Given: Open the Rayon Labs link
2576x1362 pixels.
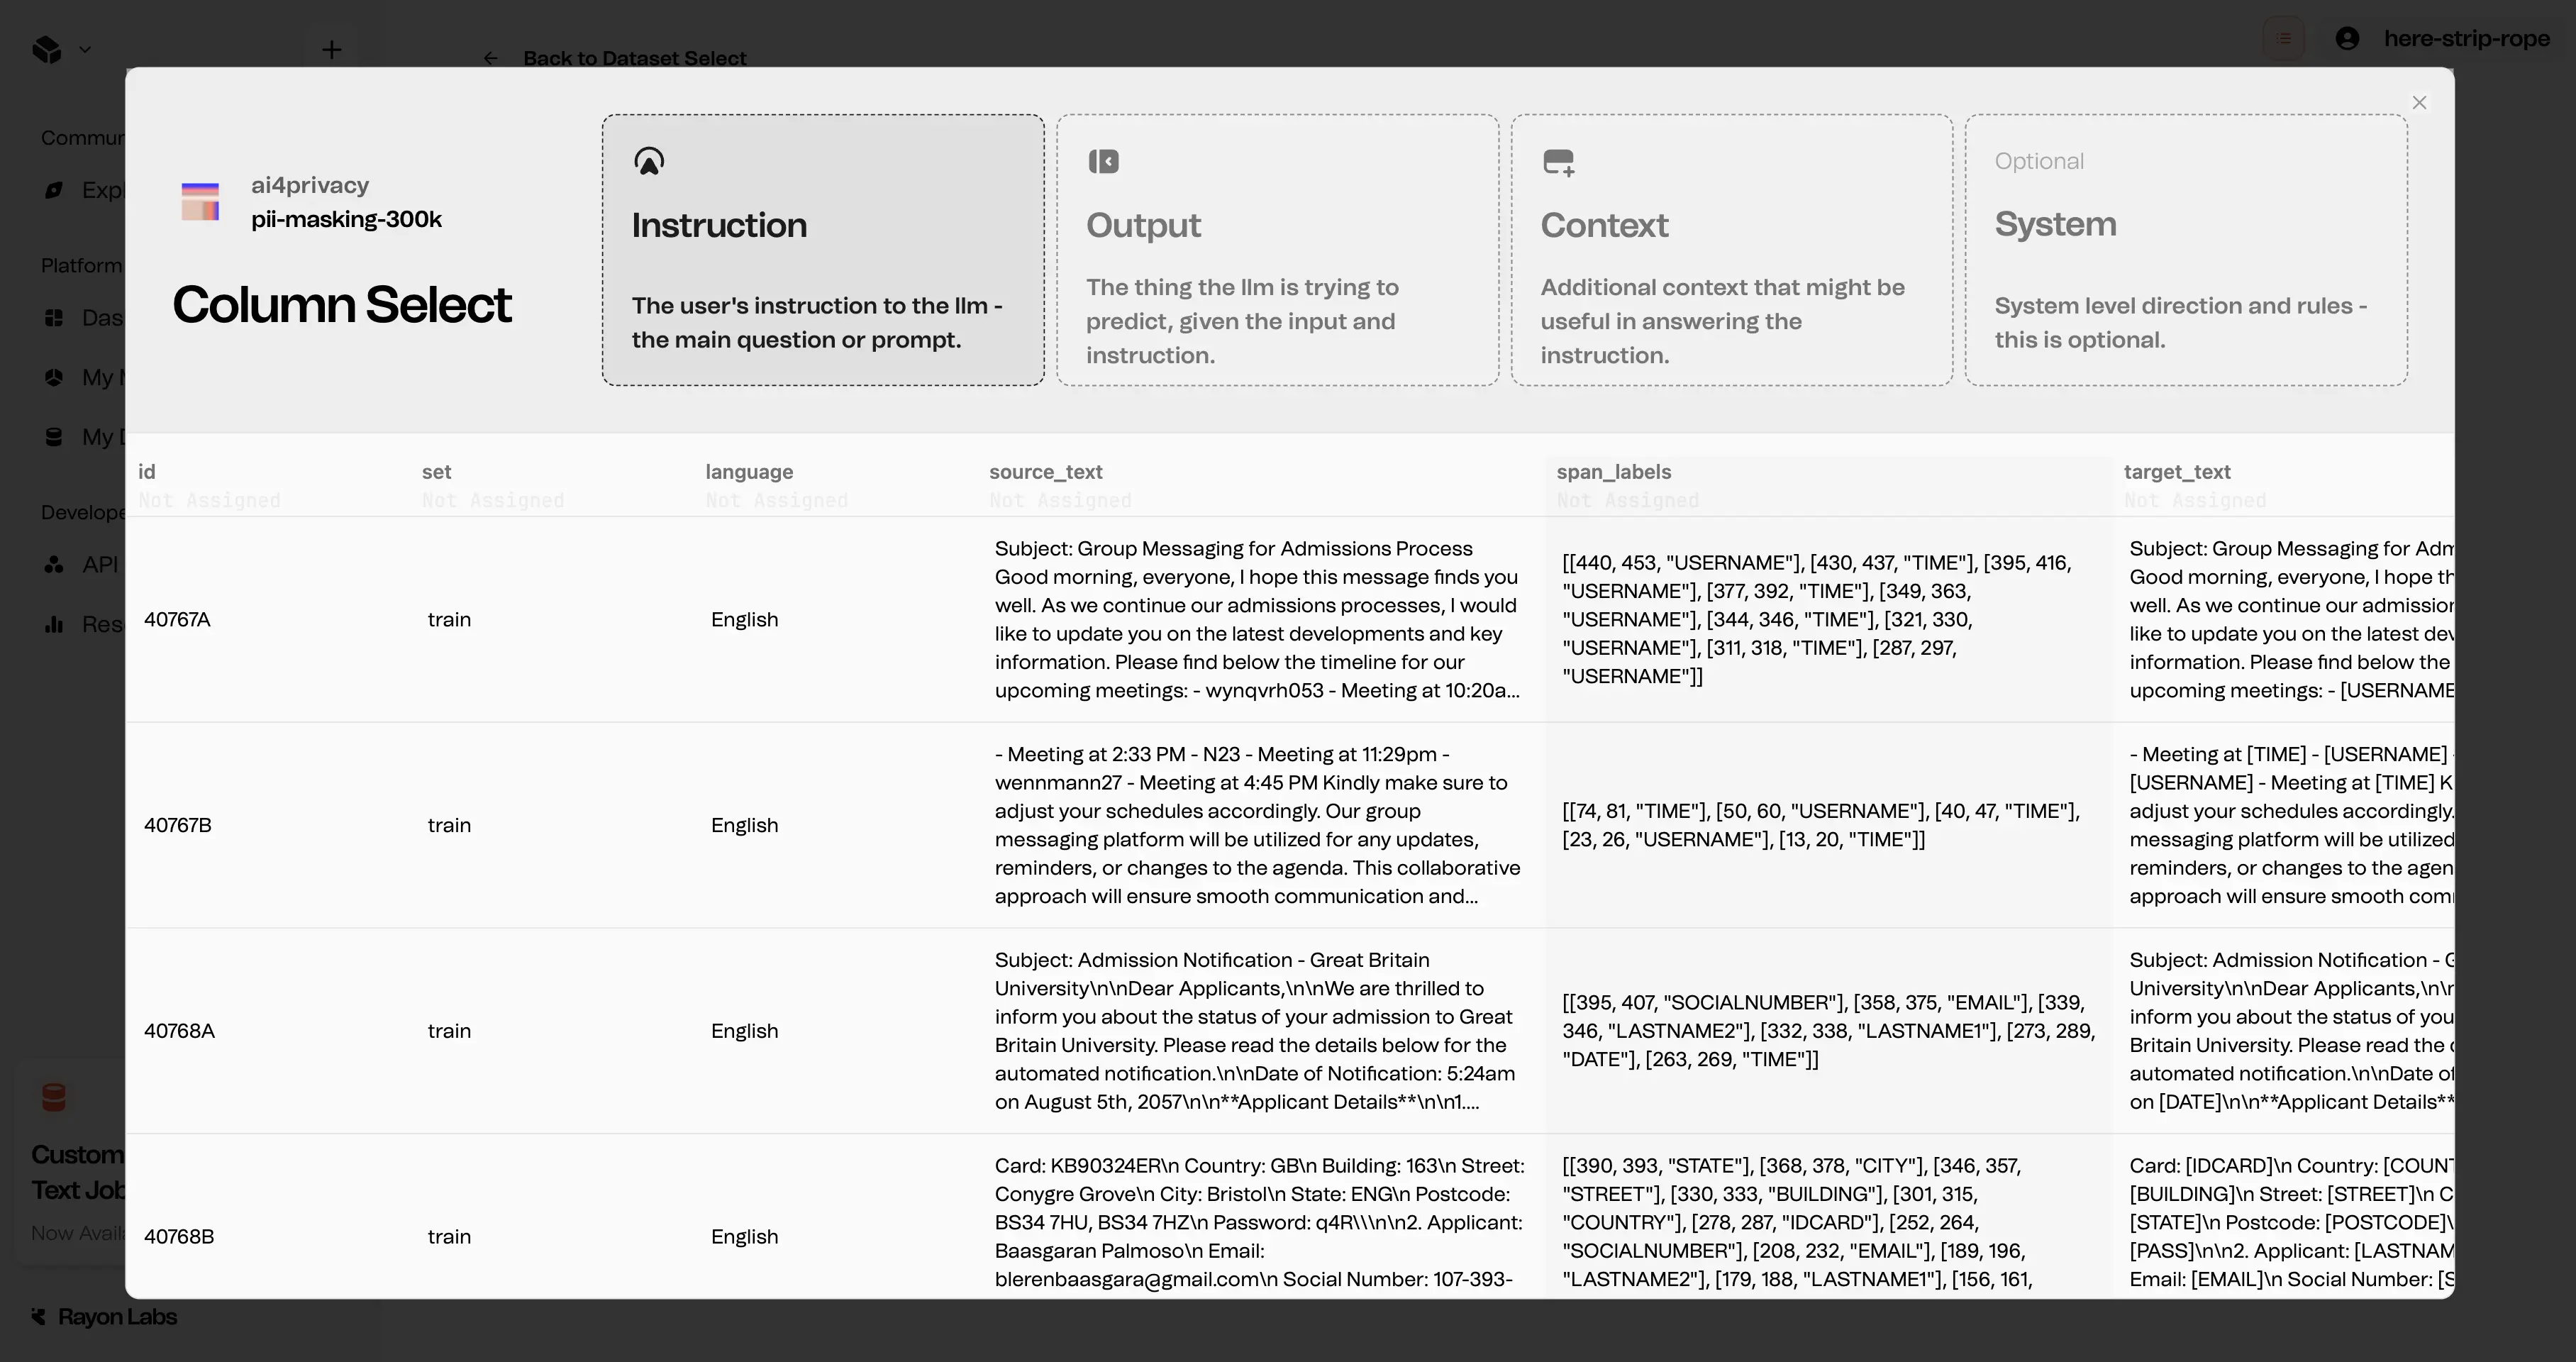Looking at the screenshot, I should [x=116, y=1317].
